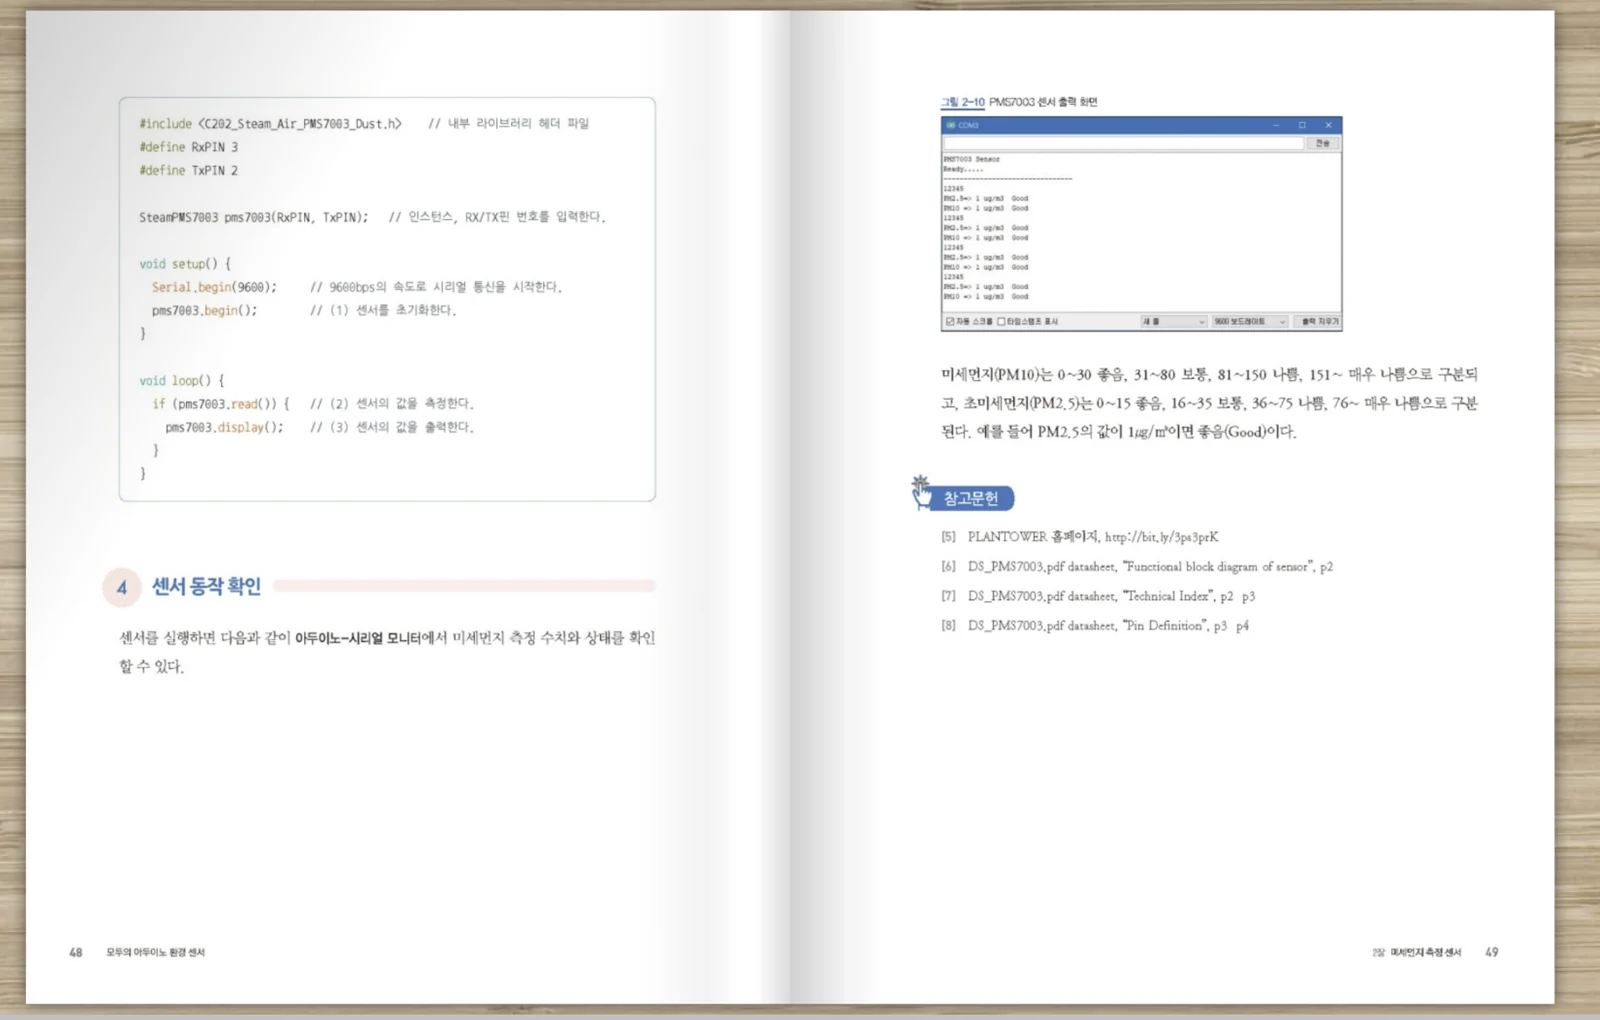
Task: Open the 9600 보드레이트 dropdown
Action: pyautogui.click(x=1249, y=322)
